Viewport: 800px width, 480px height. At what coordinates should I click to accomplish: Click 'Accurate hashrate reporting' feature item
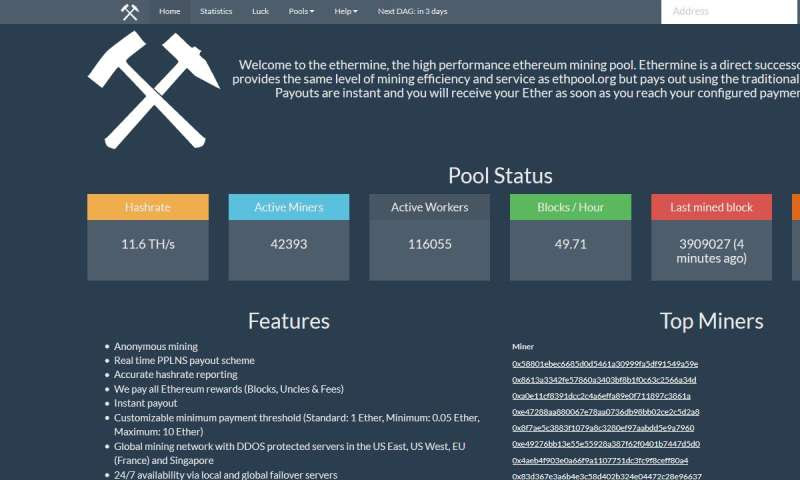(176, 374)
